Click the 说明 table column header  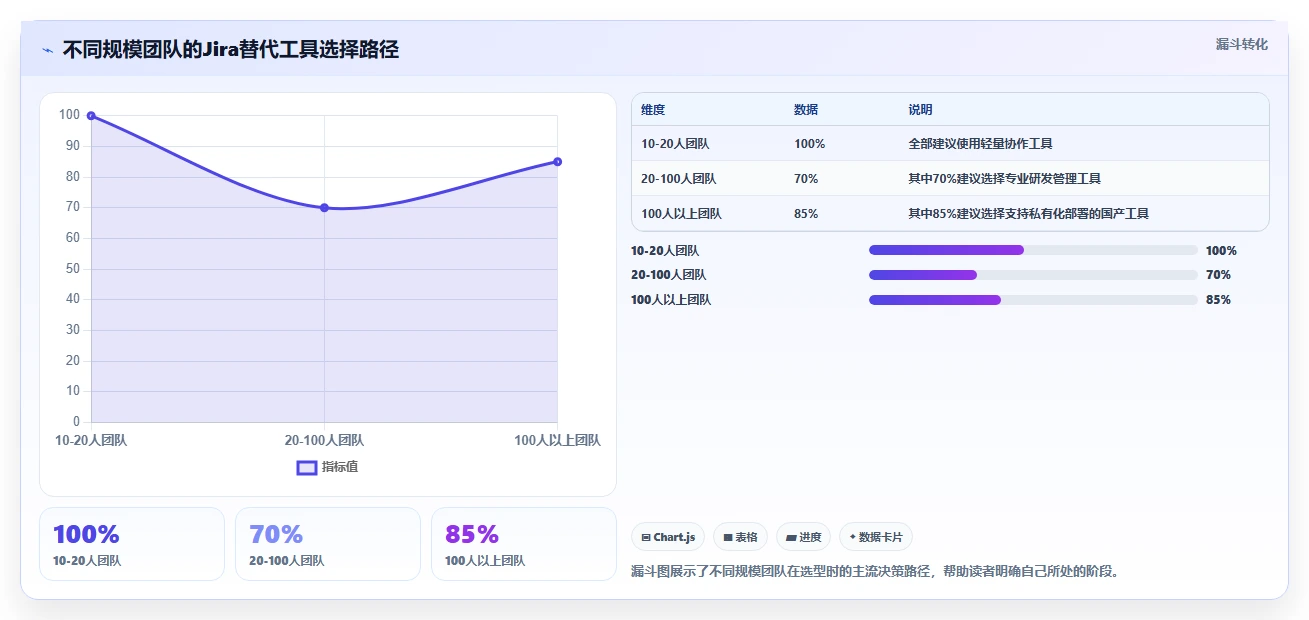pyautogui.click(x=920, y=110)
